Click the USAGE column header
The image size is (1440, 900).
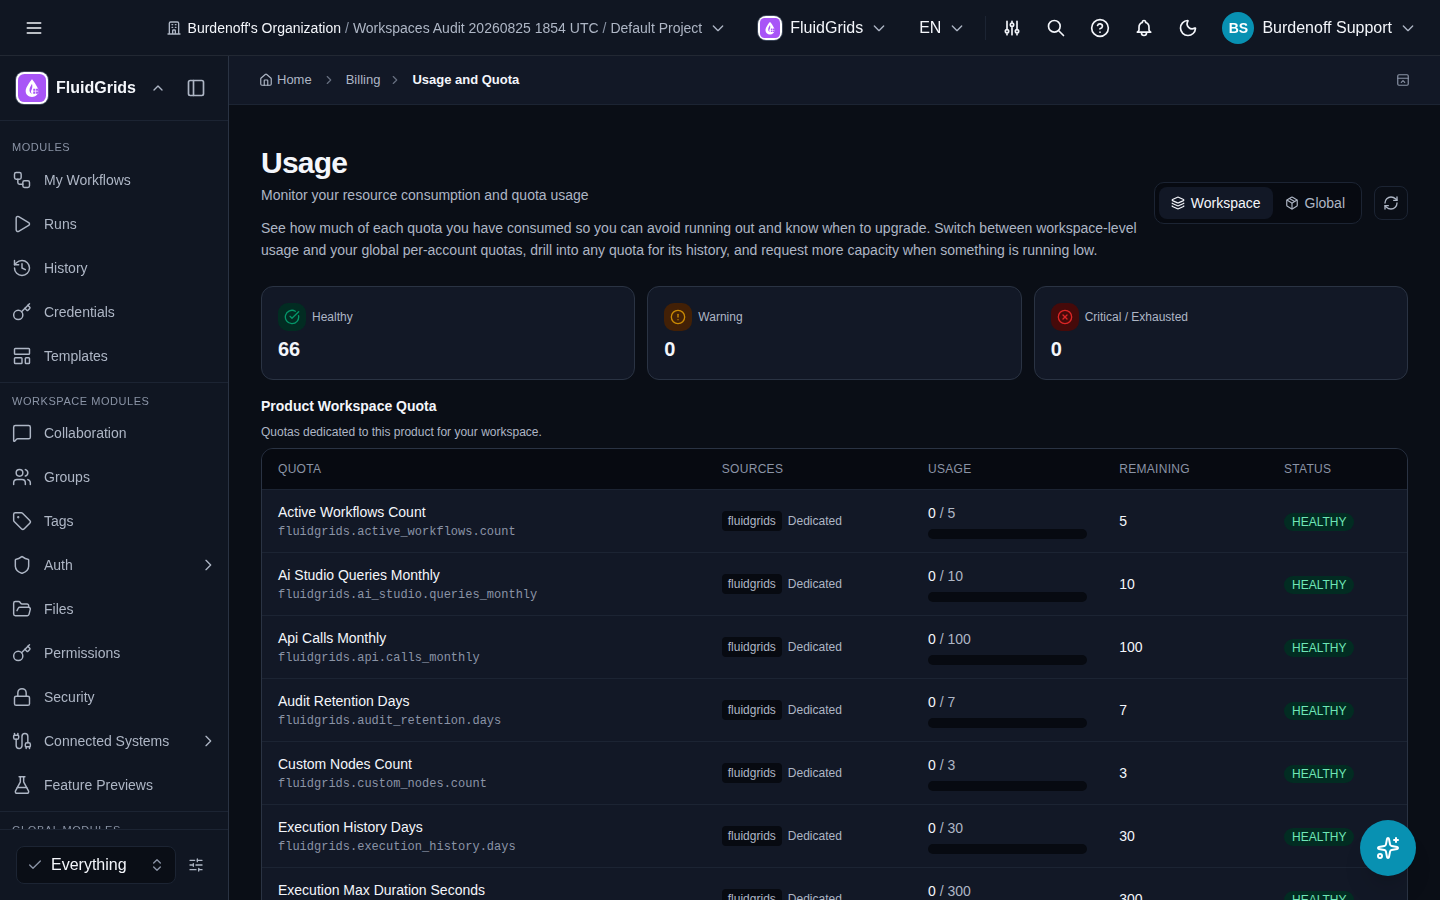pyautogui.click(x=950, y=469)
